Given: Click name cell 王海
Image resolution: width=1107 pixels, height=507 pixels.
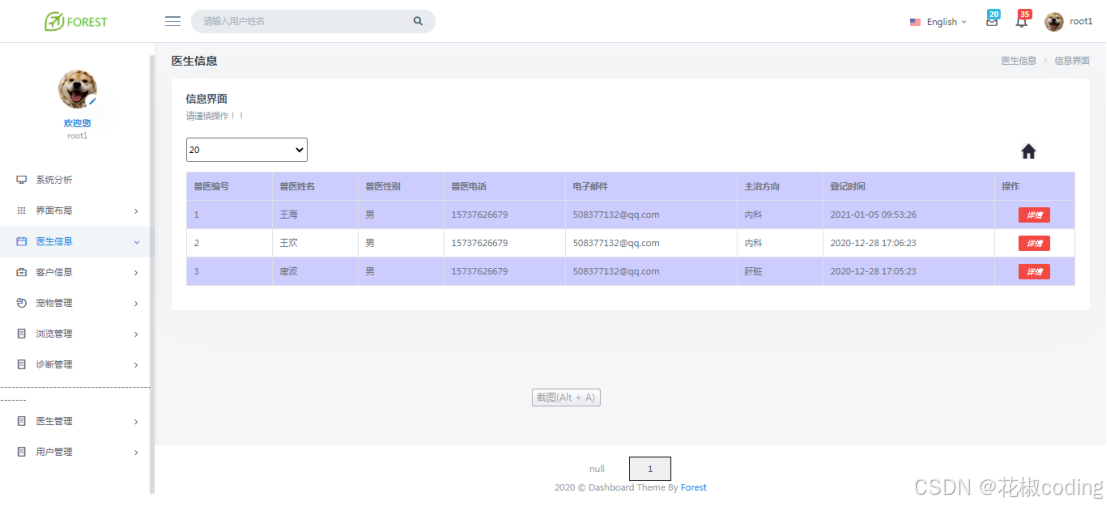Looking at the screenshot, I should (x=289, y=215).
